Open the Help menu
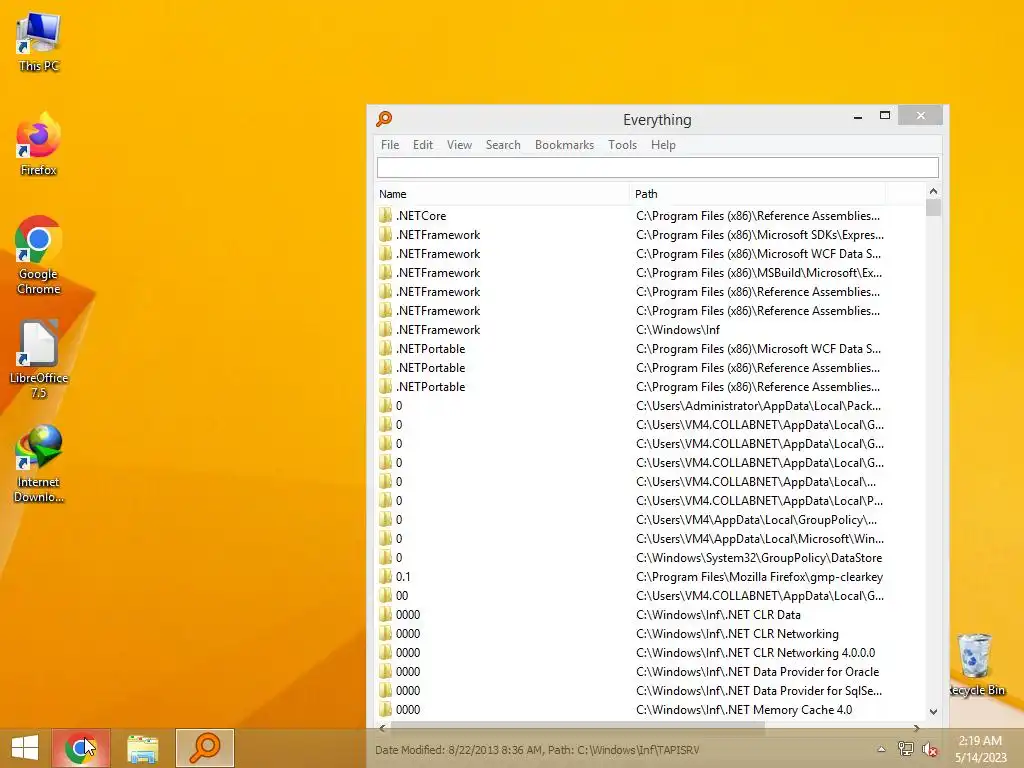 point(663,145)
